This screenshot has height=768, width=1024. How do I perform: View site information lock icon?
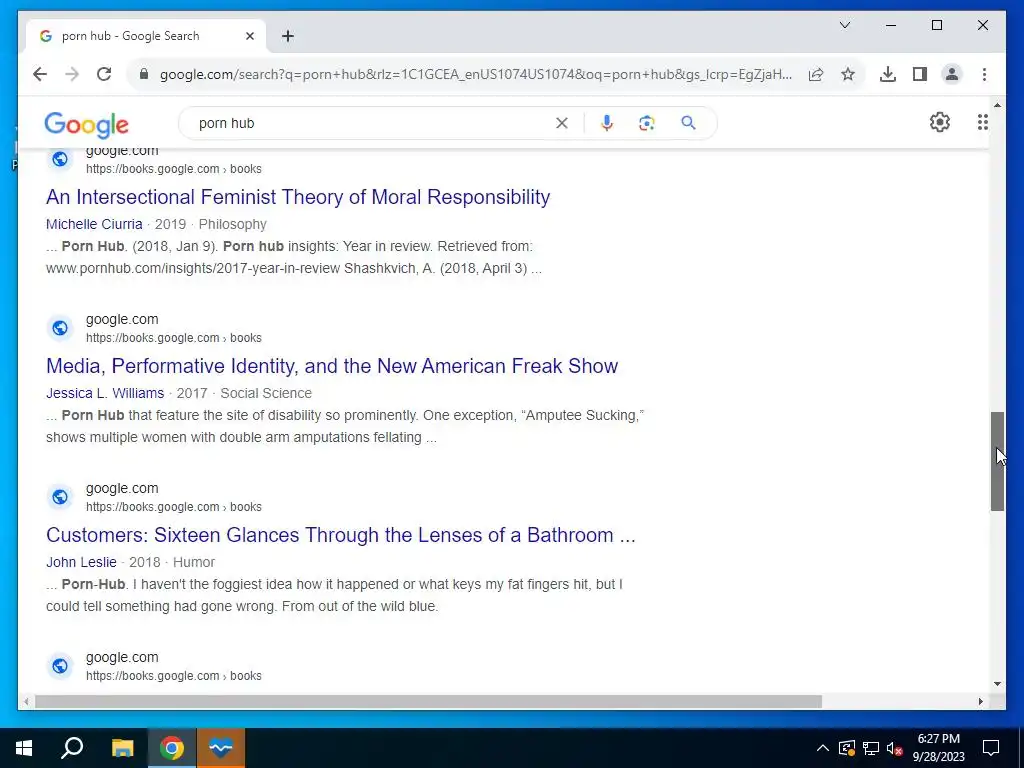144,74
